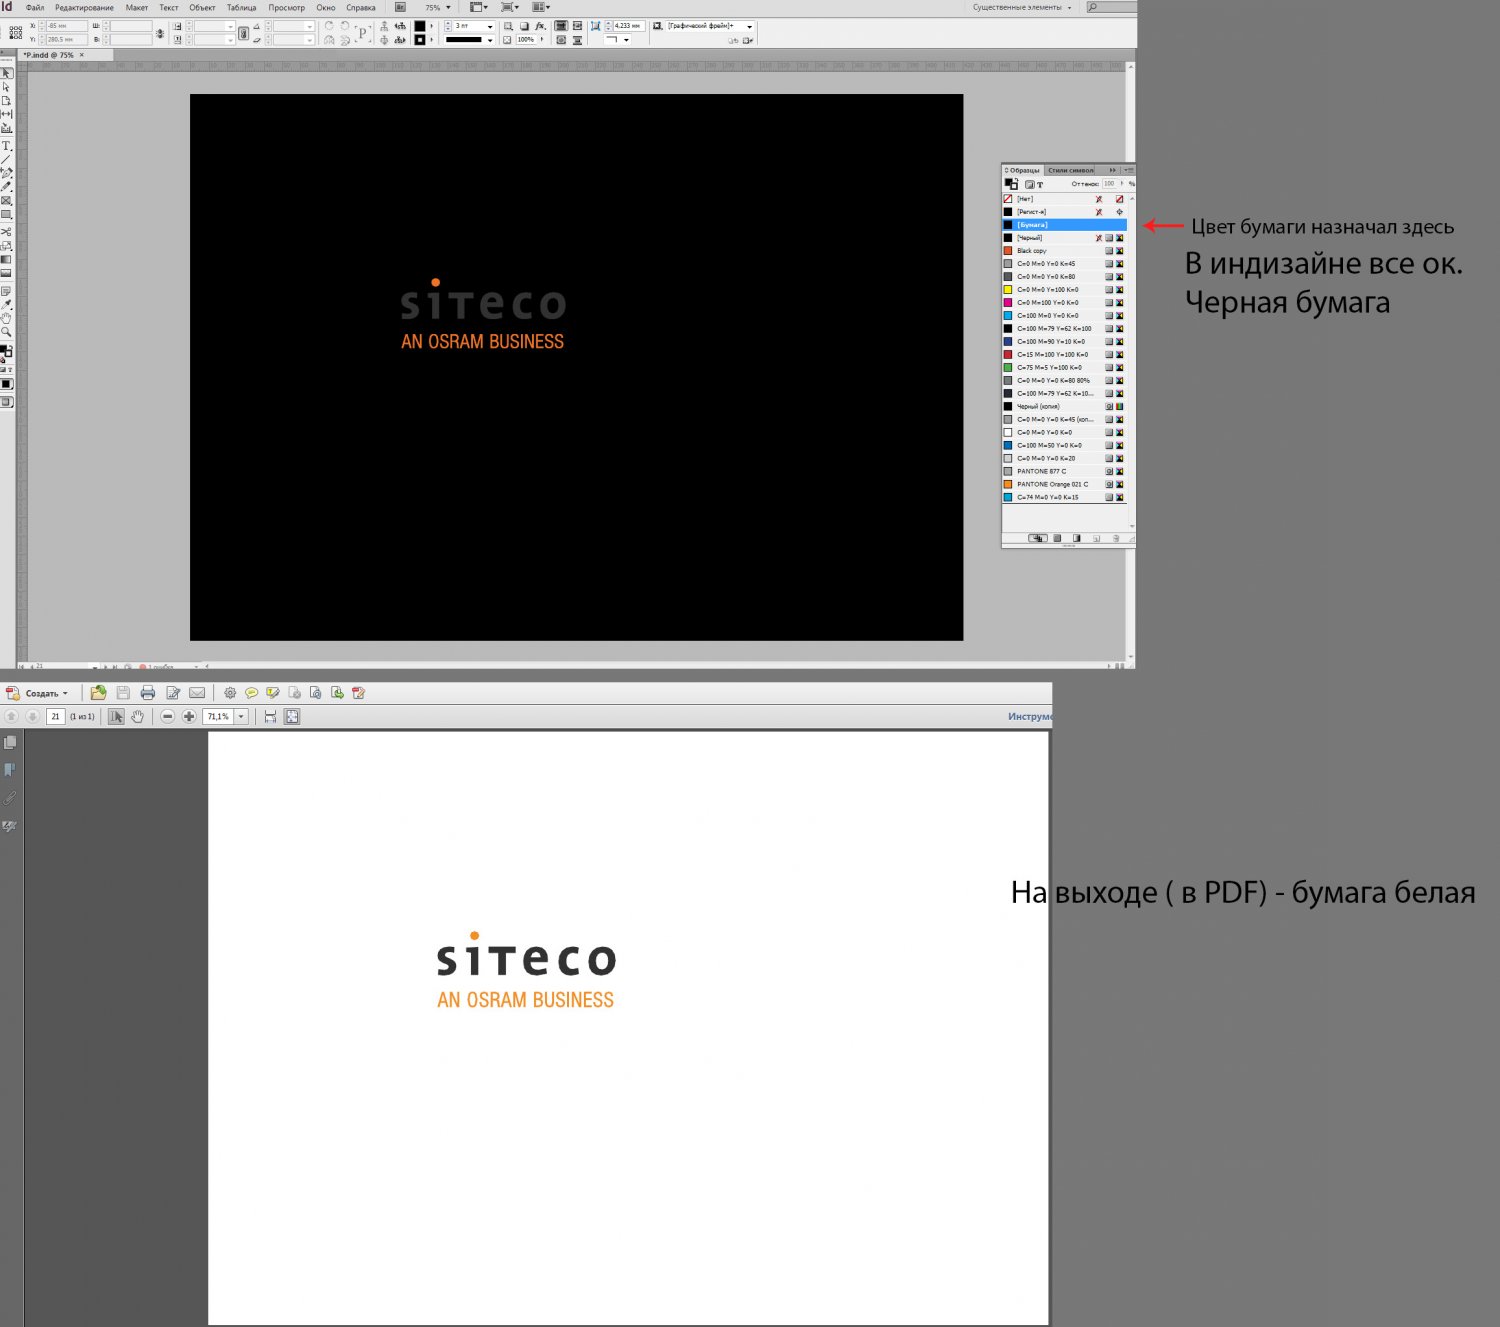The image size is (1500, 1327).
Task: Click the fit page width icon in Acrobat
Action: [x=270, y=717]
